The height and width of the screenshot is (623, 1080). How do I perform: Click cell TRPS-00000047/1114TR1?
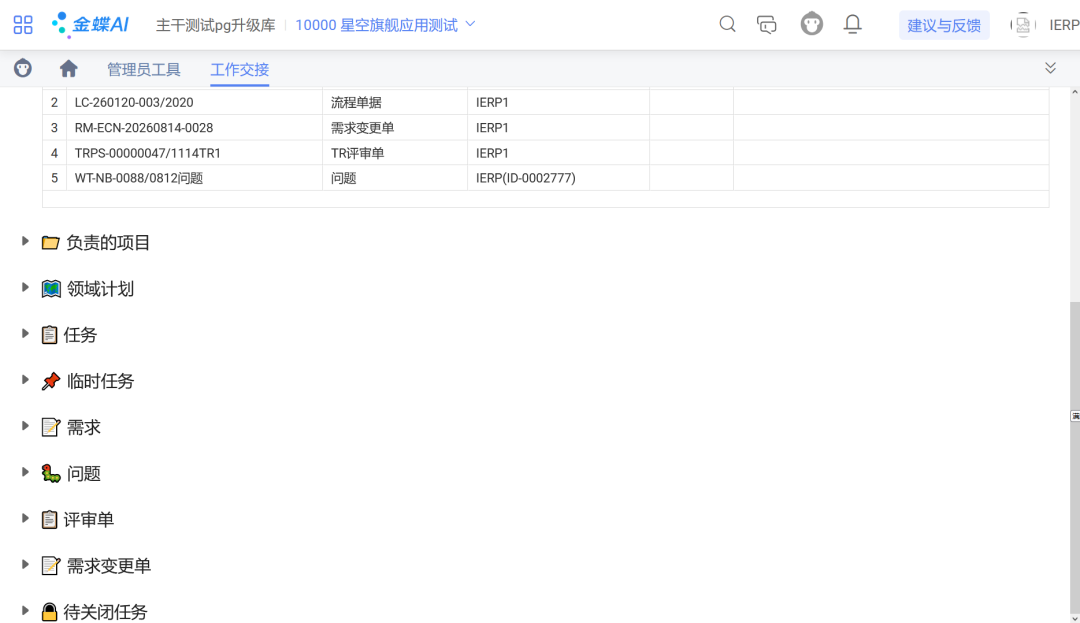tap(194, 153)
